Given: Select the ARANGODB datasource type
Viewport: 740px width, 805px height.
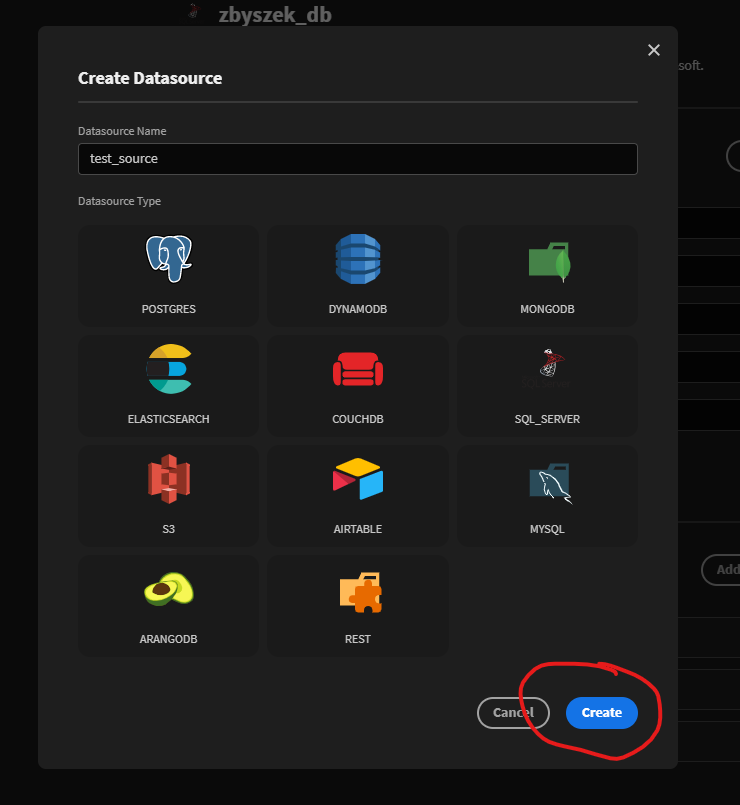Looking at the screenshot, I should pos(167,606).
